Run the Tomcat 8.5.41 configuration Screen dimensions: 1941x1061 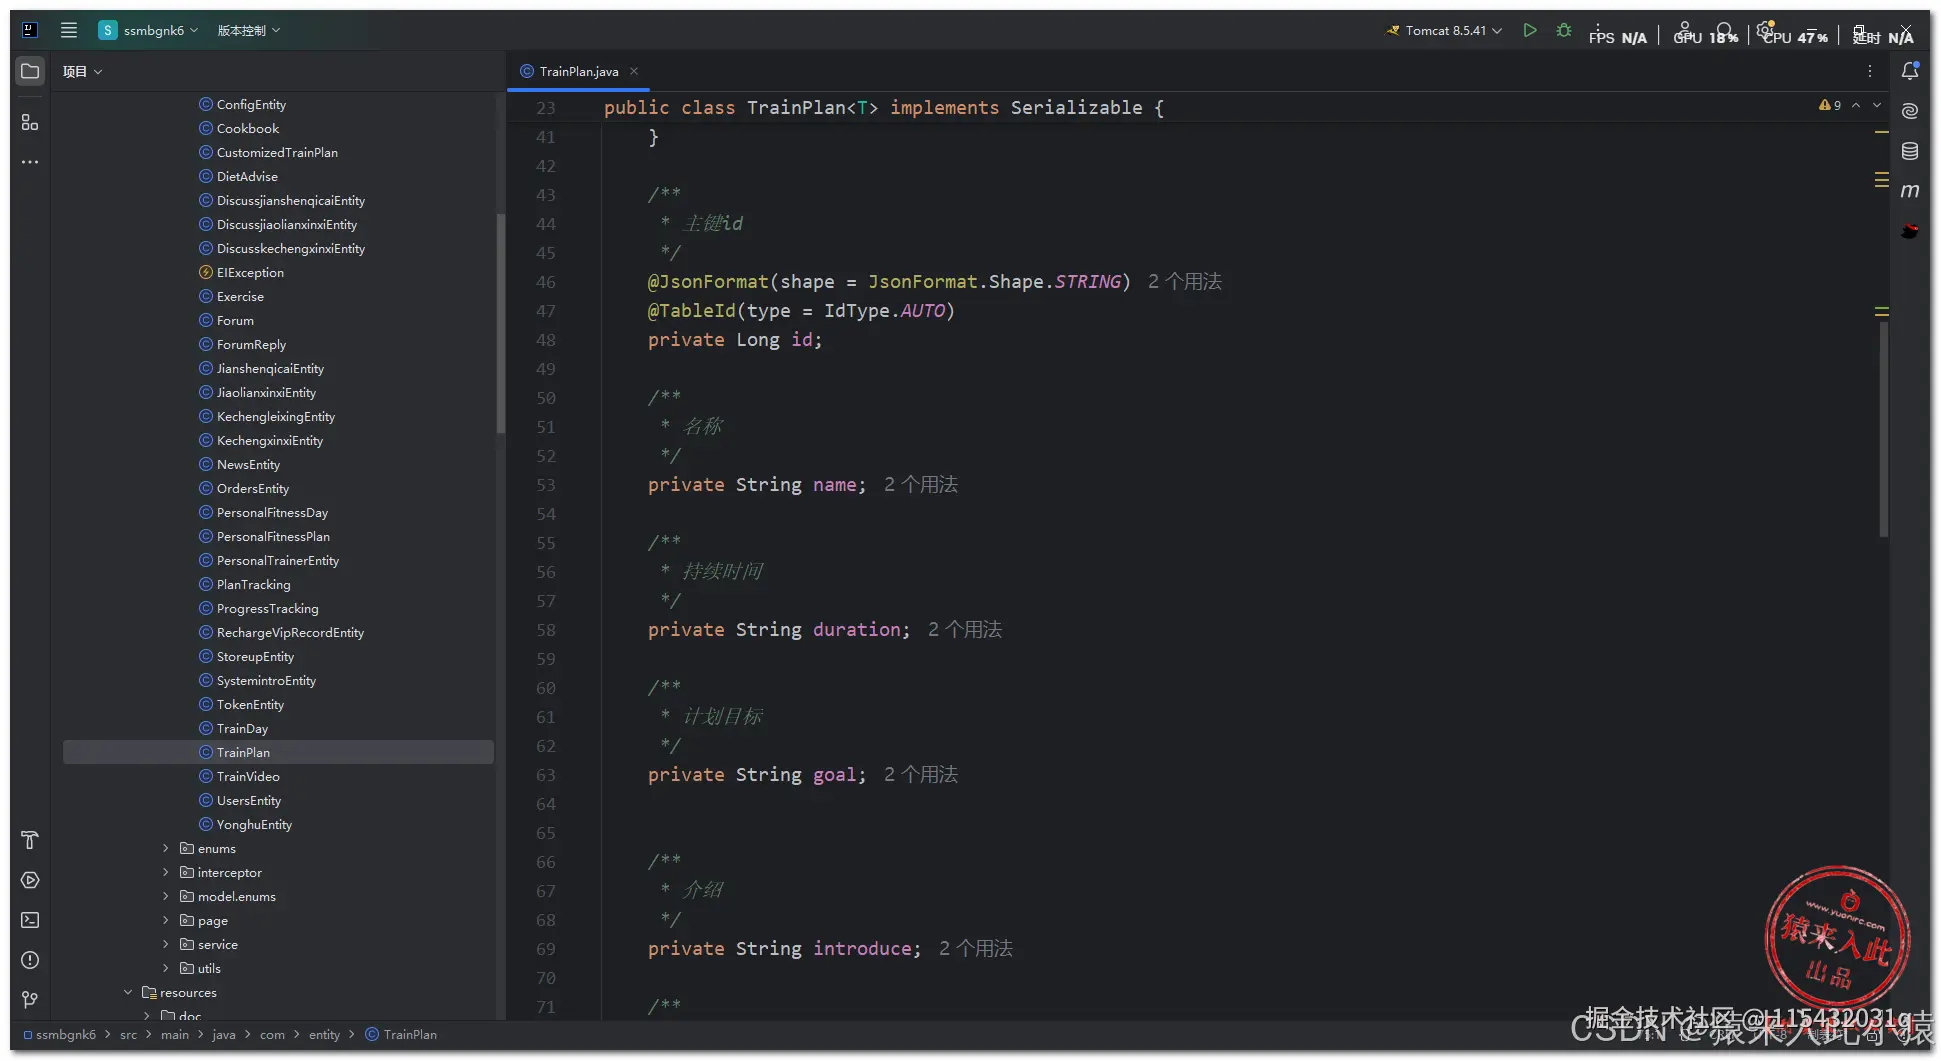point(1530,30)
